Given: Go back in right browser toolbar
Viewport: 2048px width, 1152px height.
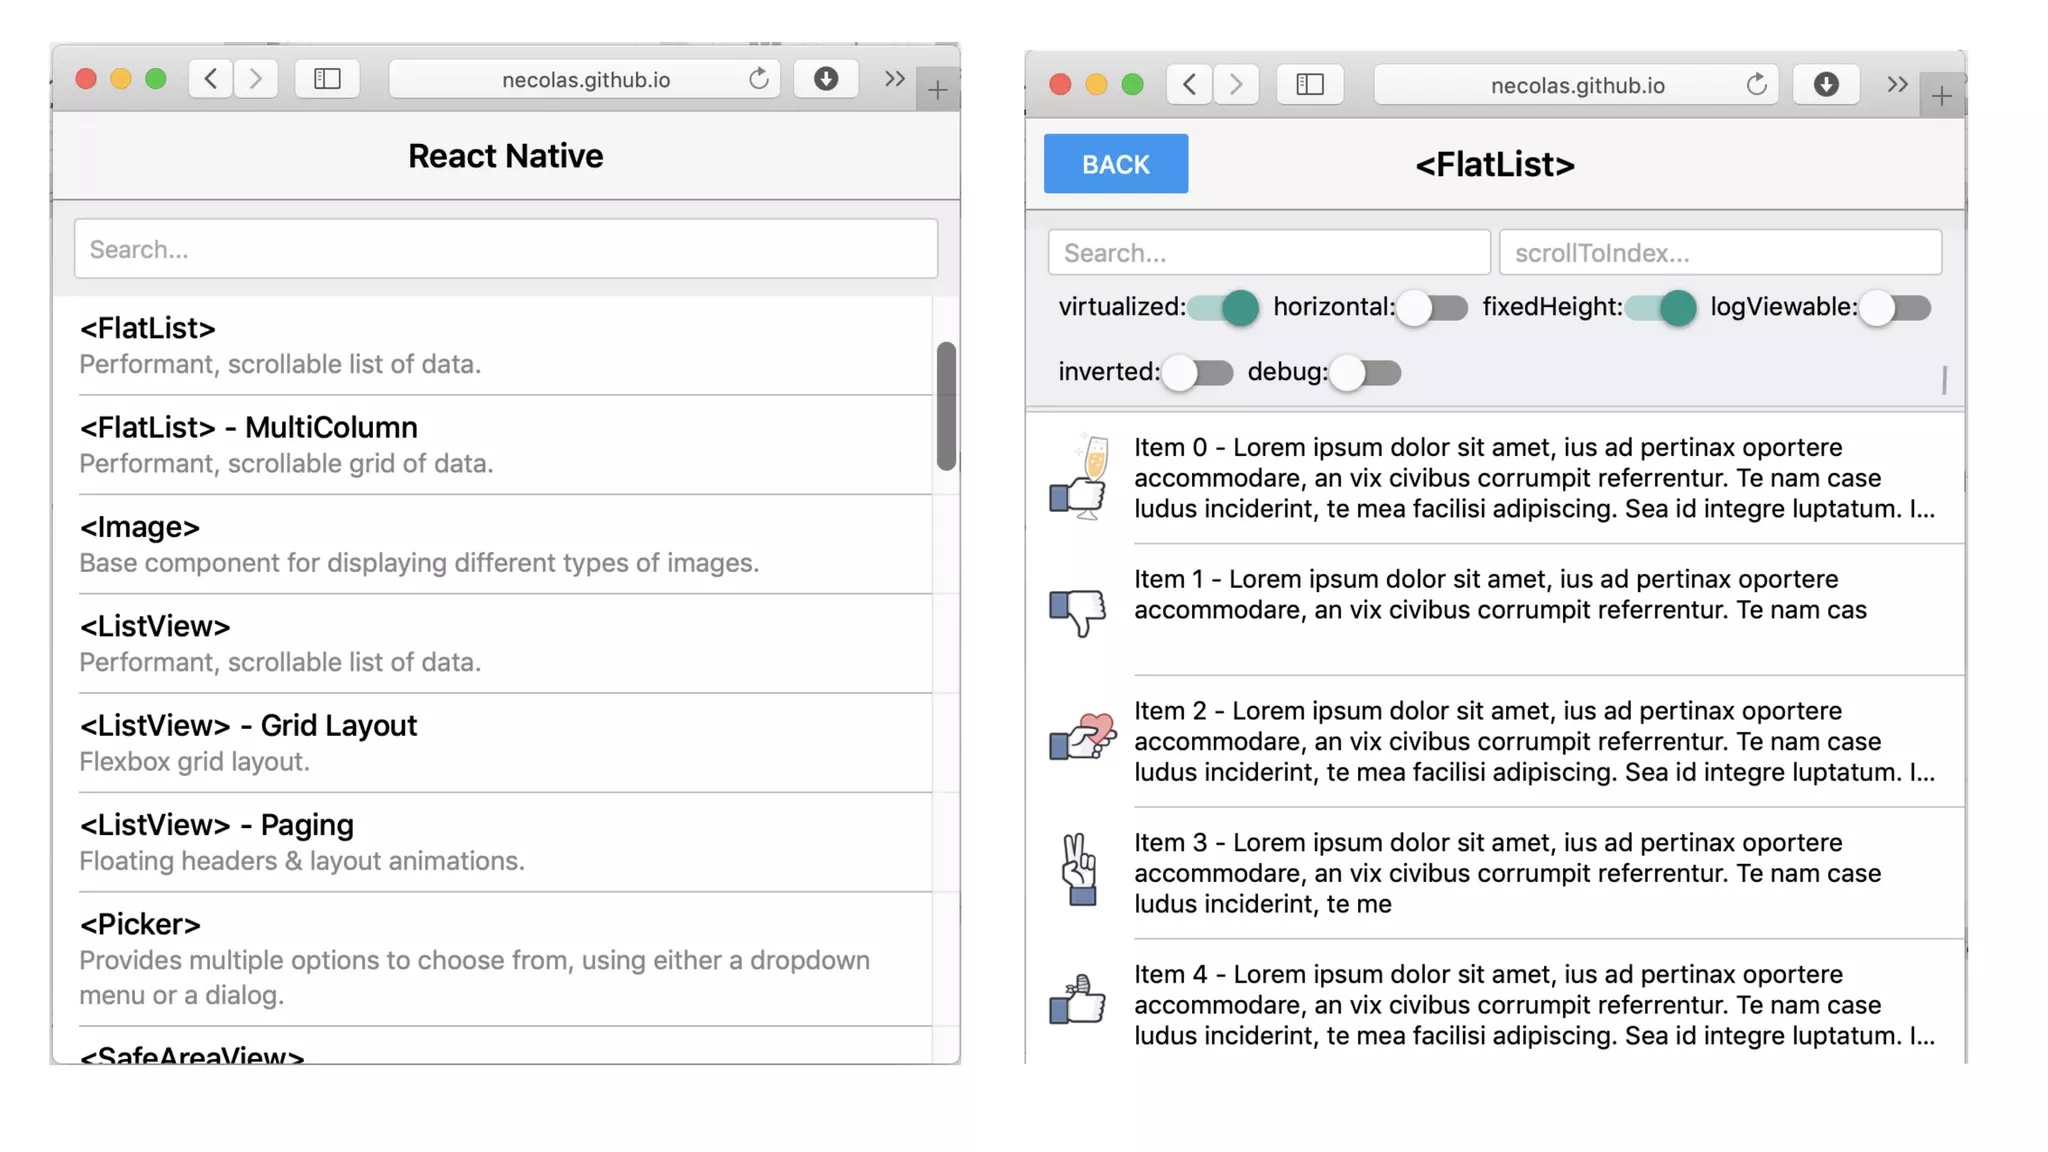Looking at the screenshot, I should pos(1189,85).
